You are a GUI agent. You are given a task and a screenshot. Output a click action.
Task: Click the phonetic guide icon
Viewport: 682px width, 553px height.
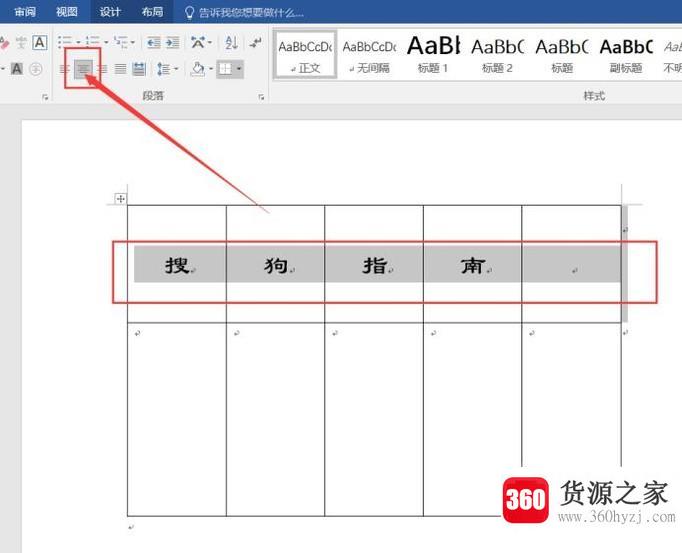[x=21, y=43]
